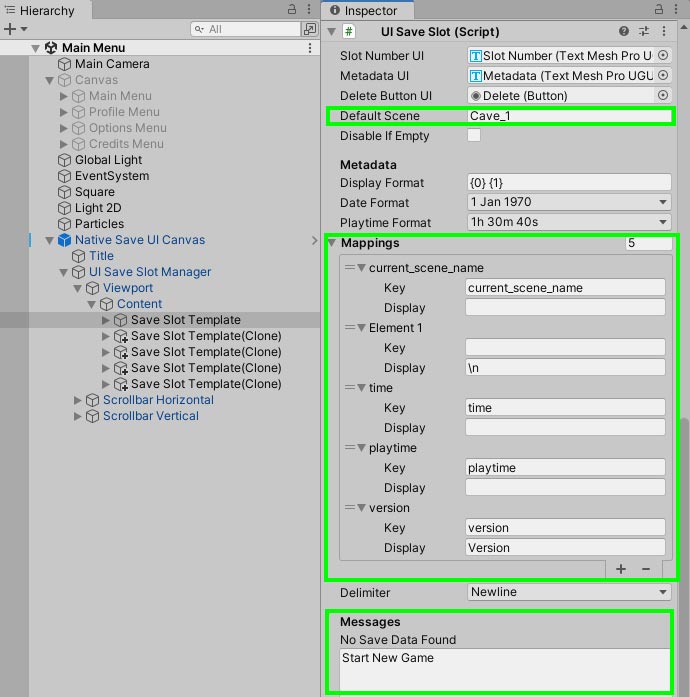Add a new mapping with the plus button

pos(621,569)
